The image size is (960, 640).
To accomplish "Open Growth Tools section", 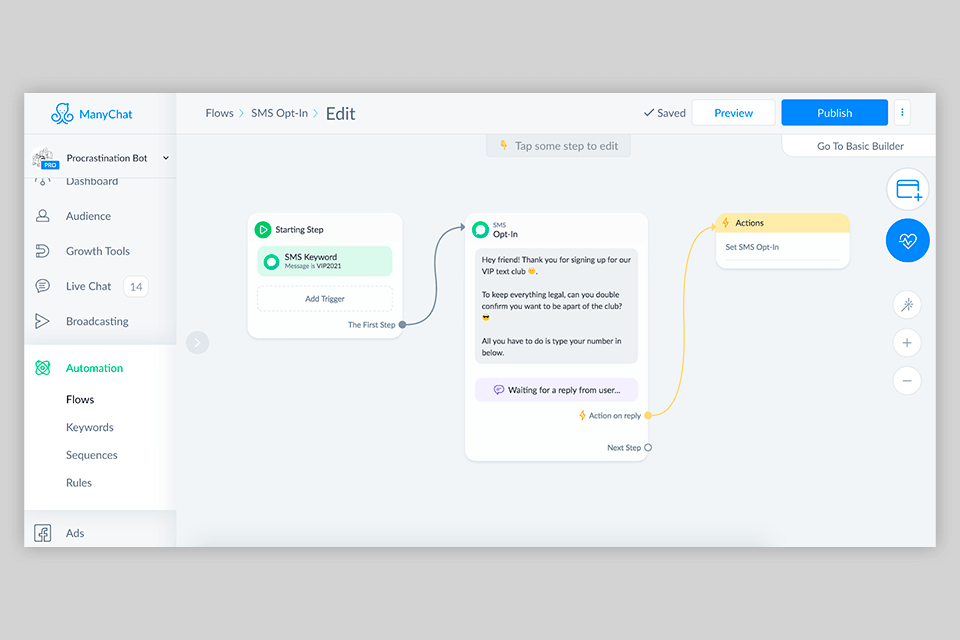I will pos(98,251).
